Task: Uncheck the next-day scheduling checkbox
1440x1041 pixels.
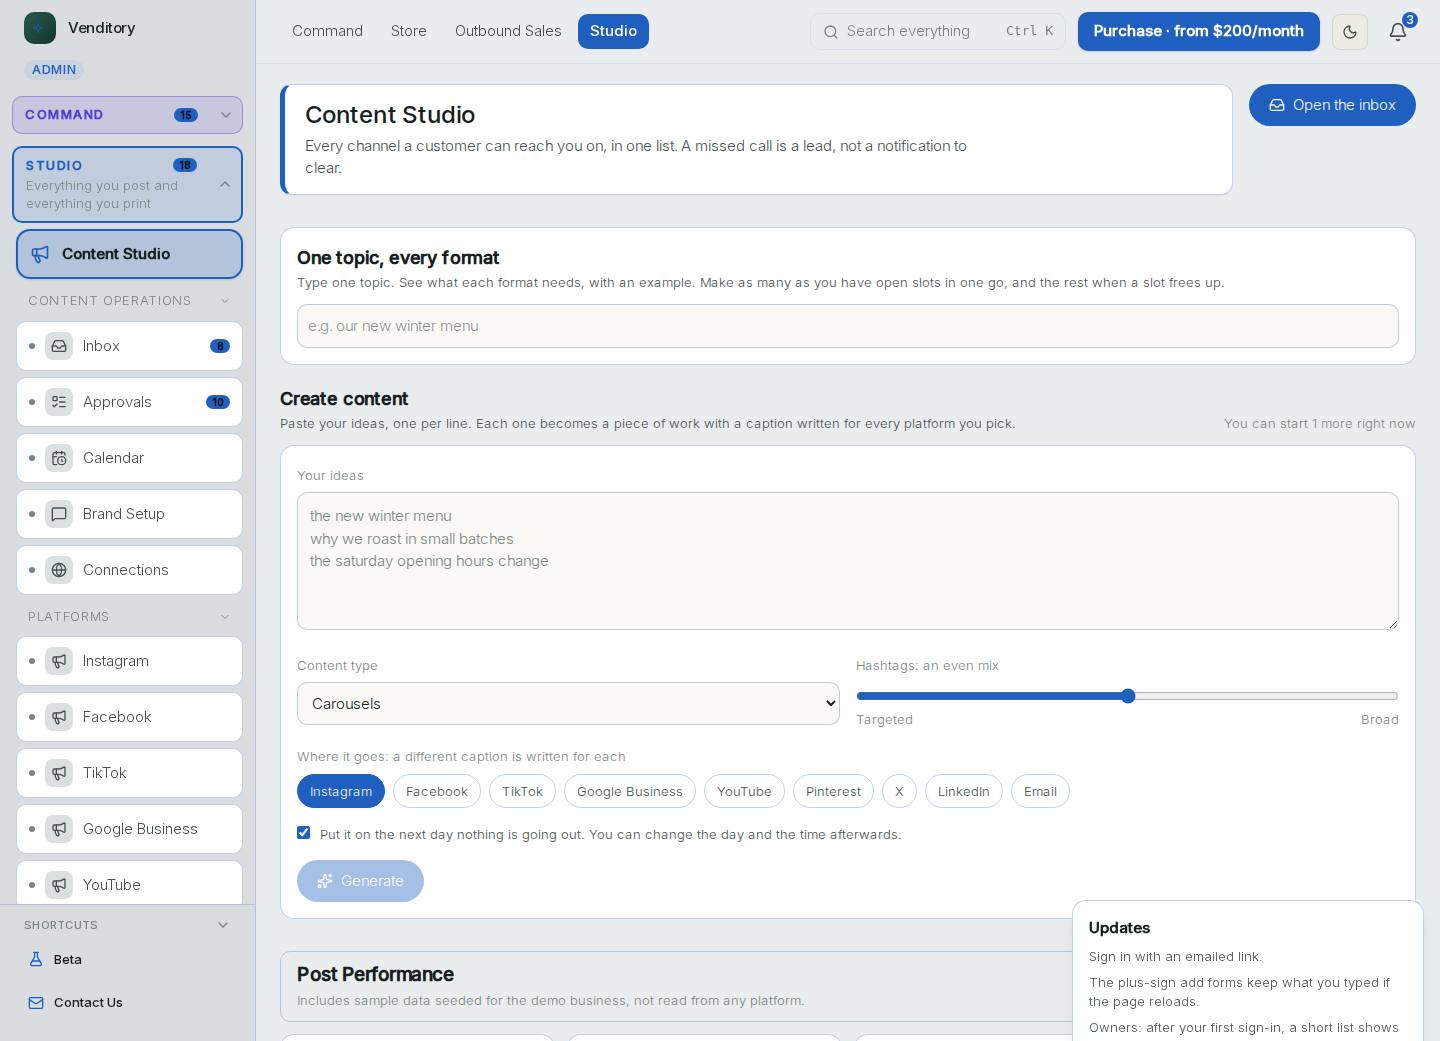Action: pos(304,833)
